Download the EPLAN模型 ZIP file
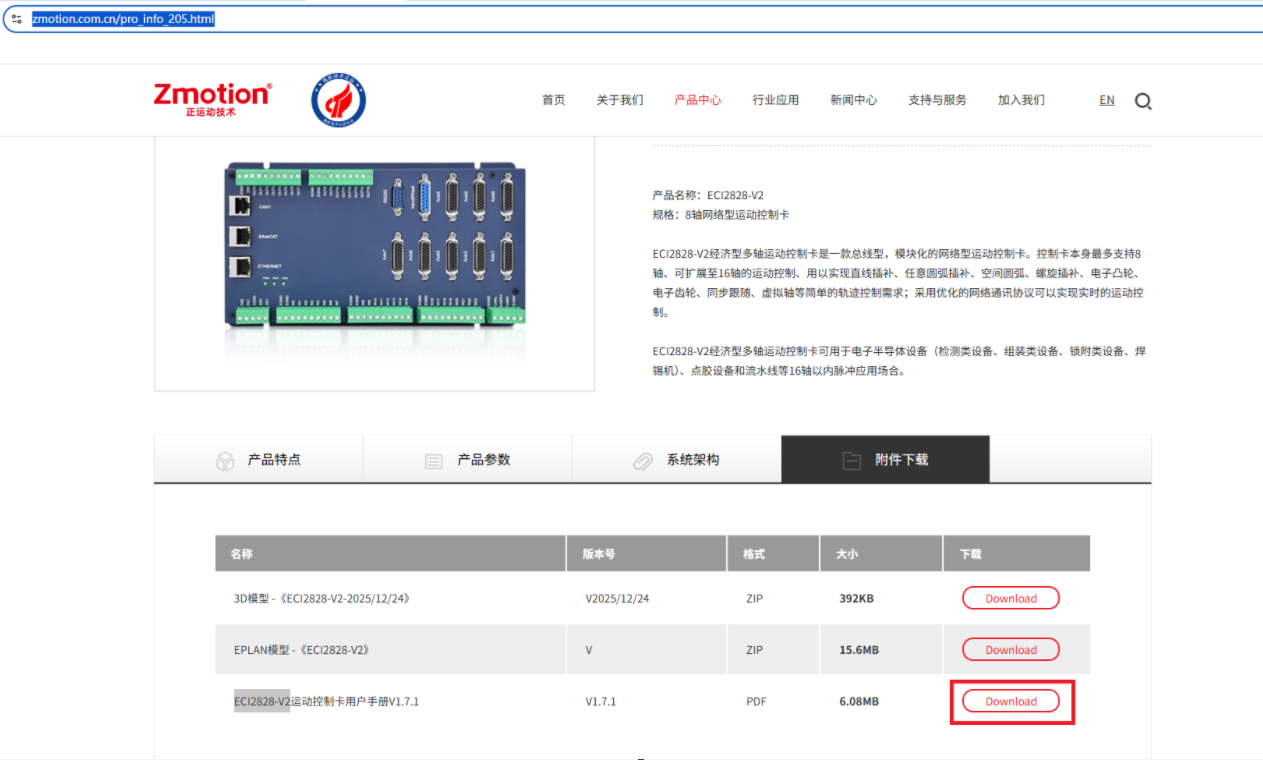 1011,649
